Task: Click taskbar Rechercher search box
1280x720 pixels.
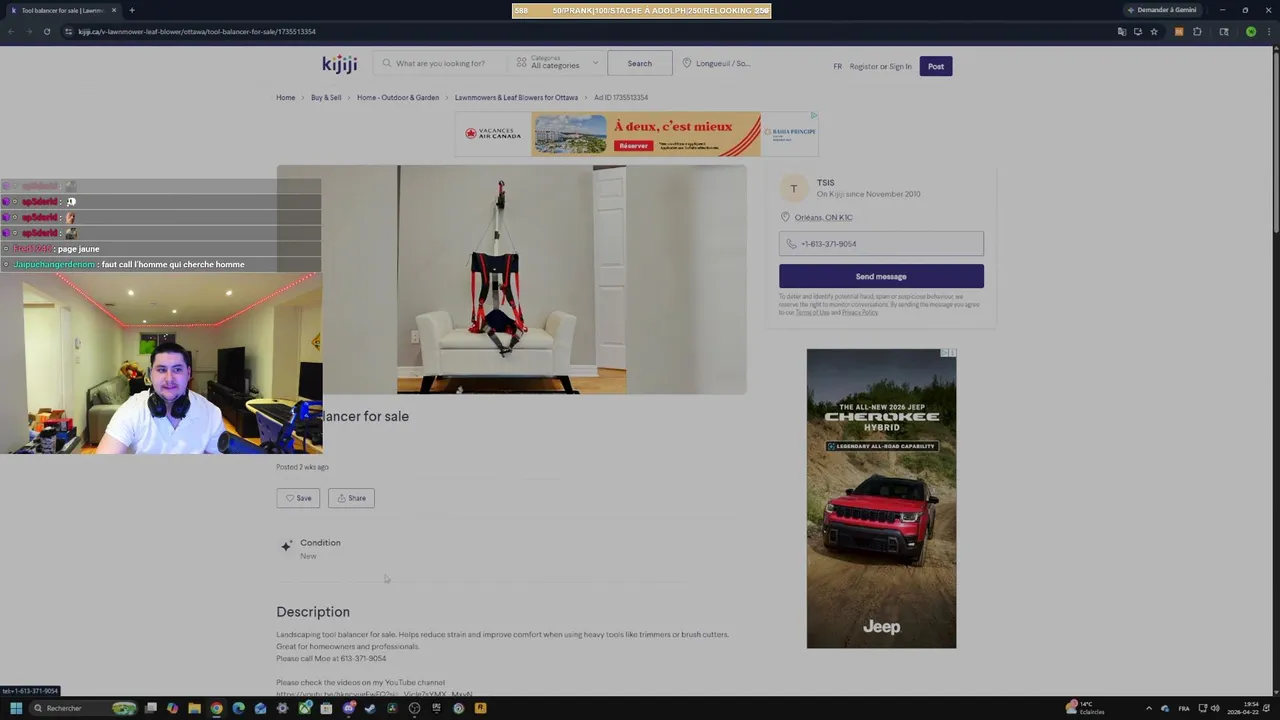Action: (x=82, y=708)
